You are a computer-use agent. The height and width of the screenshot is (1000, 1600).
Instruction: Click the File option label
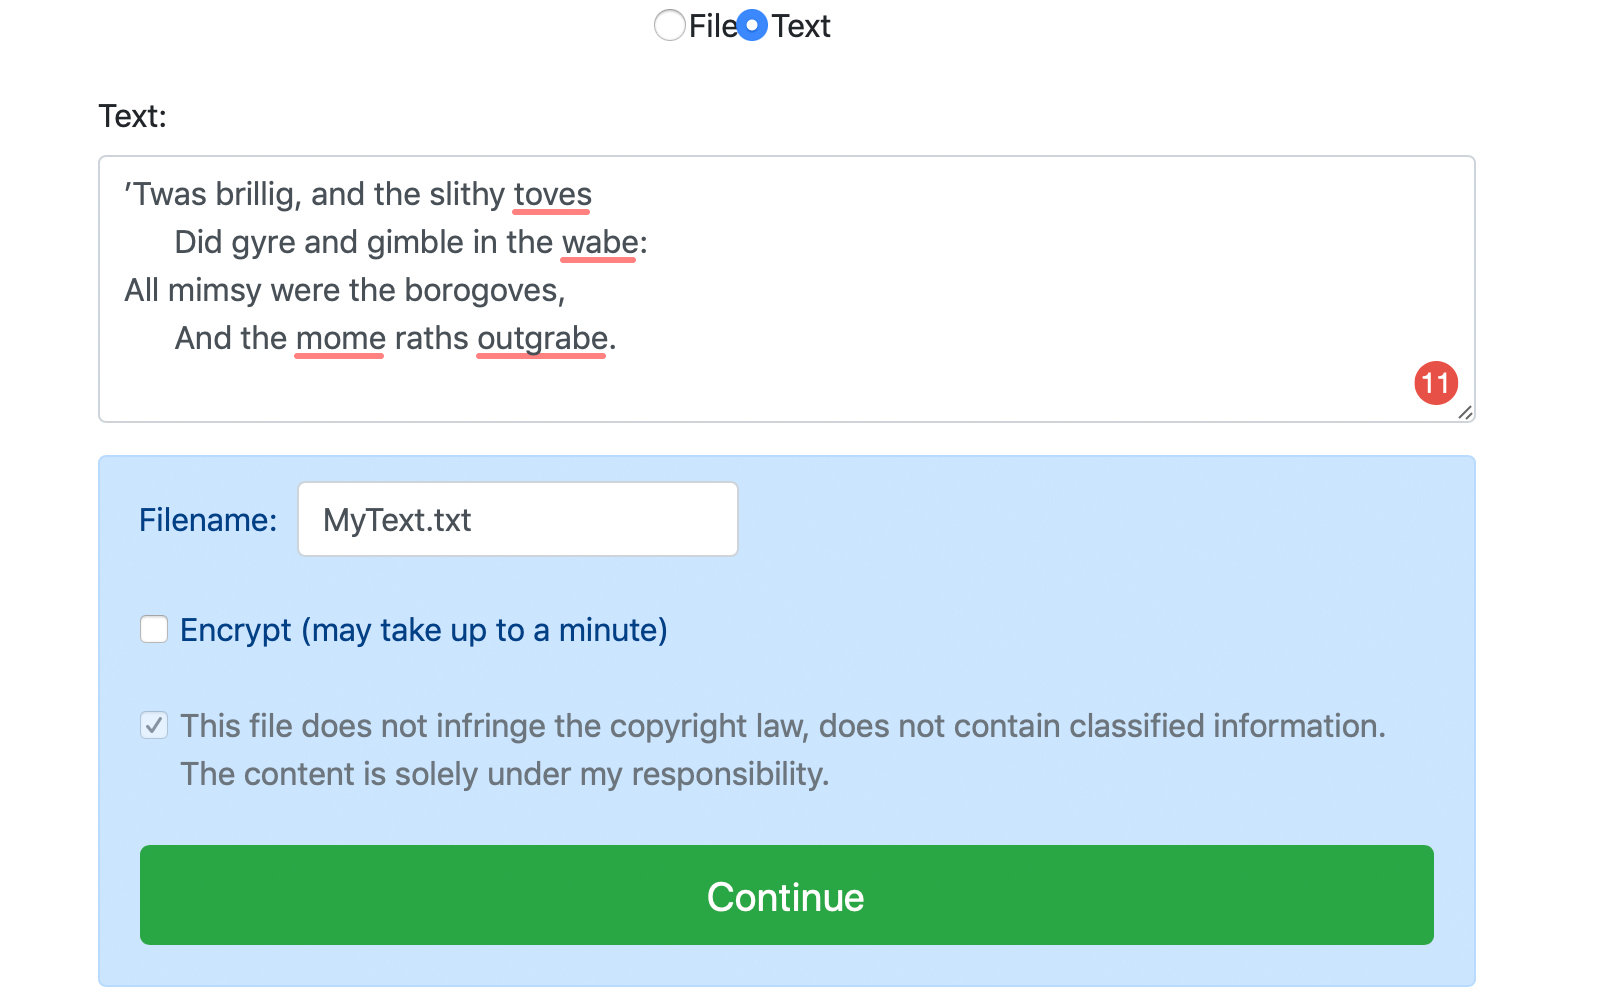pyautogui.click(x=712, y=26)
